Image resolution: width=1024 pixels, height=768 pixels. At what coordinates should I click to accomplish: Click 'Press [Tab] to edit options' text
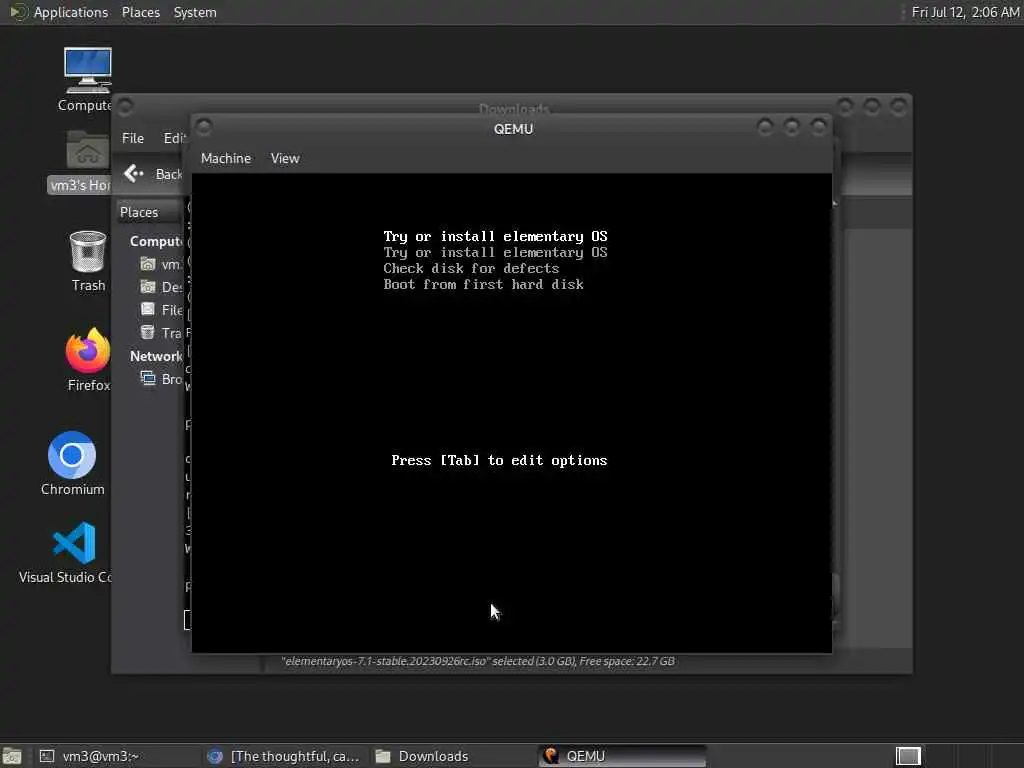499,460
